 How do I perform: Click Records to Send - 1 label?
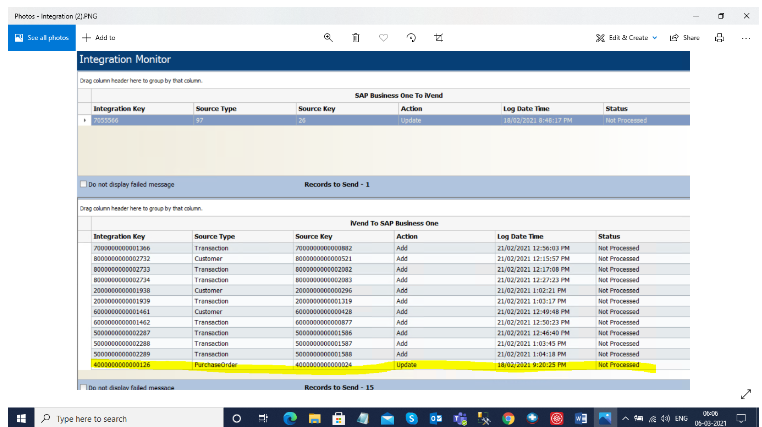(x=337, y=185)
